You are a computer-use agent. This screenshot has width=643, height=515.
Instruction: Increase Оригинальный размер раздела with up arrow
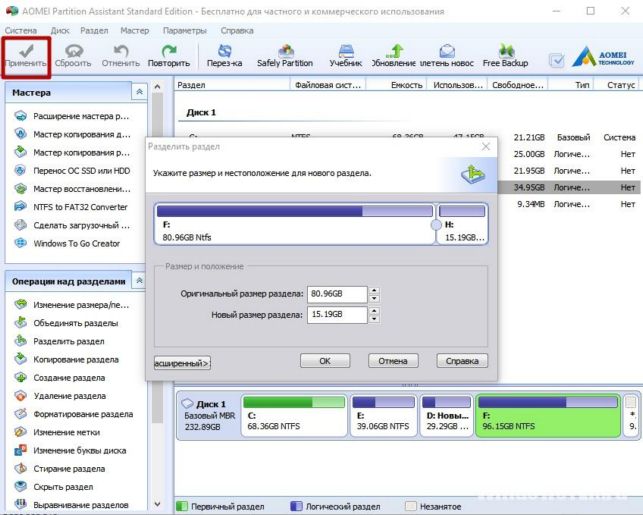[x=374, y=290]
